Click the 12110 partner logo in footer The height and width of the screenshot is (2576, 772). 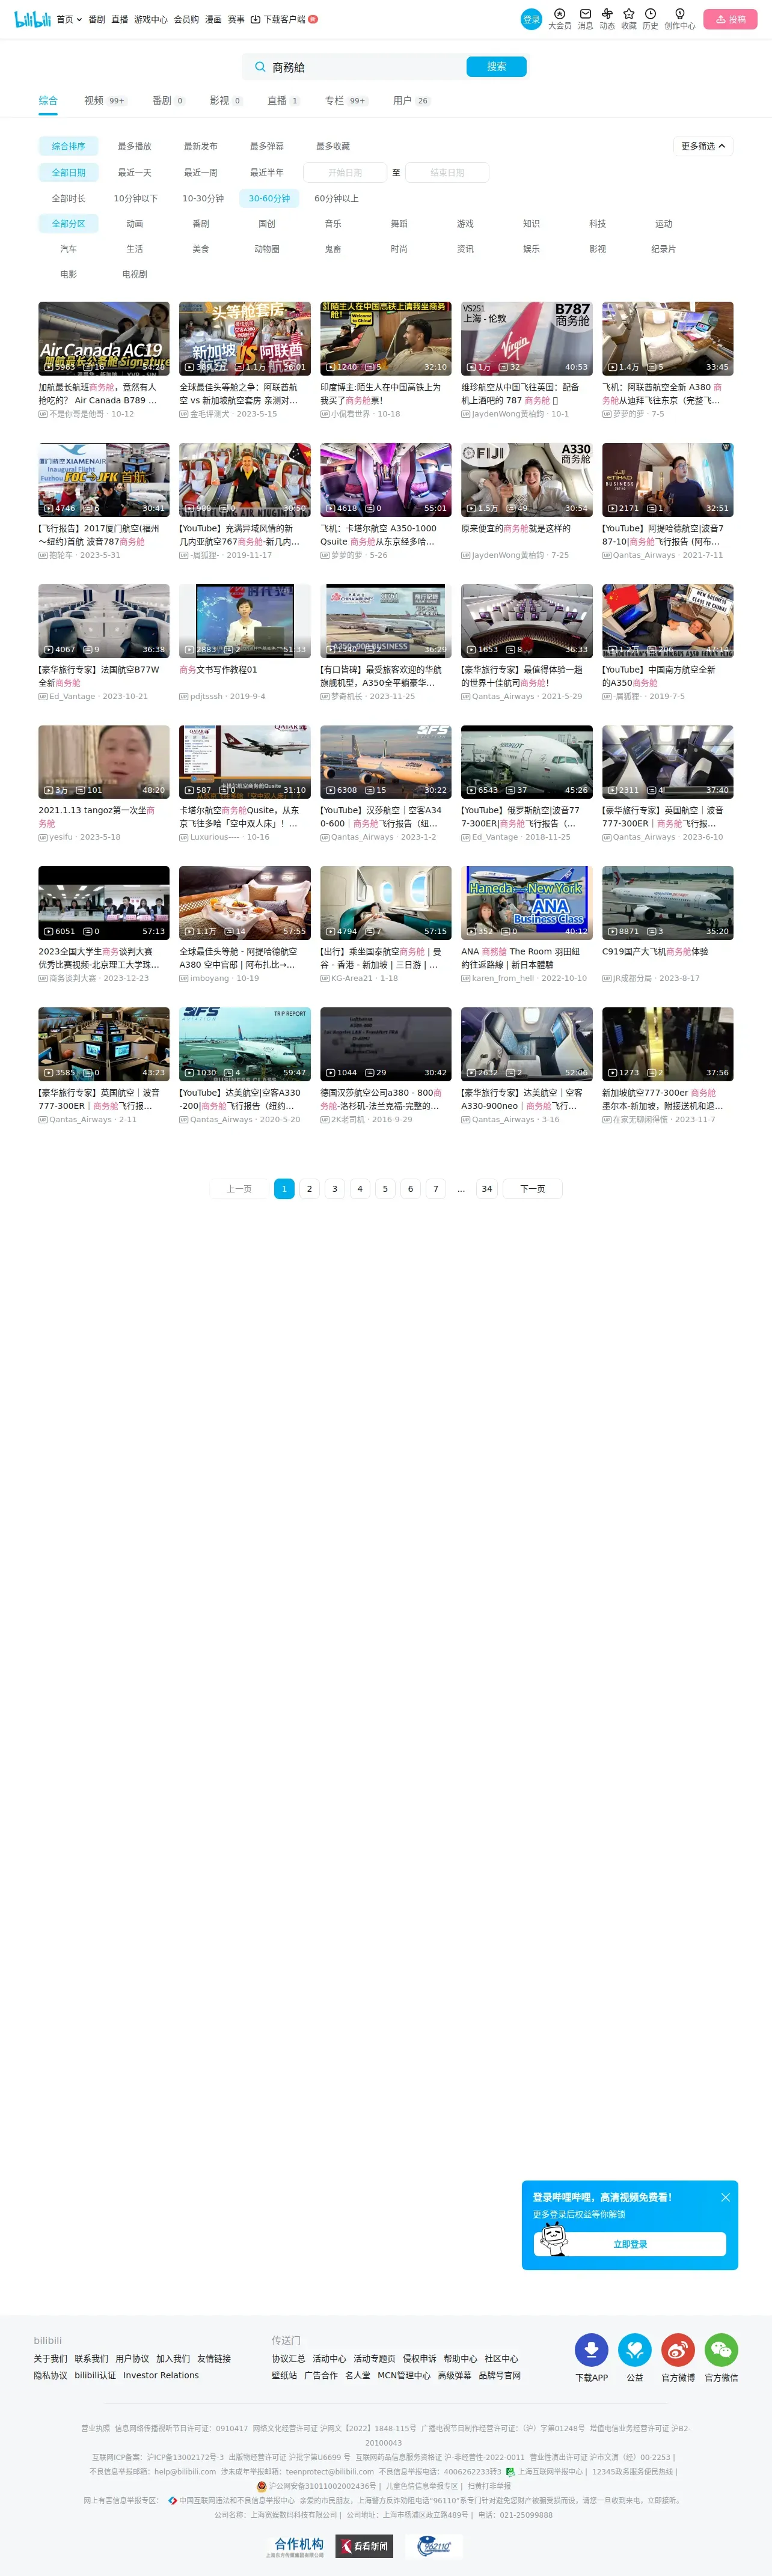434,2545
